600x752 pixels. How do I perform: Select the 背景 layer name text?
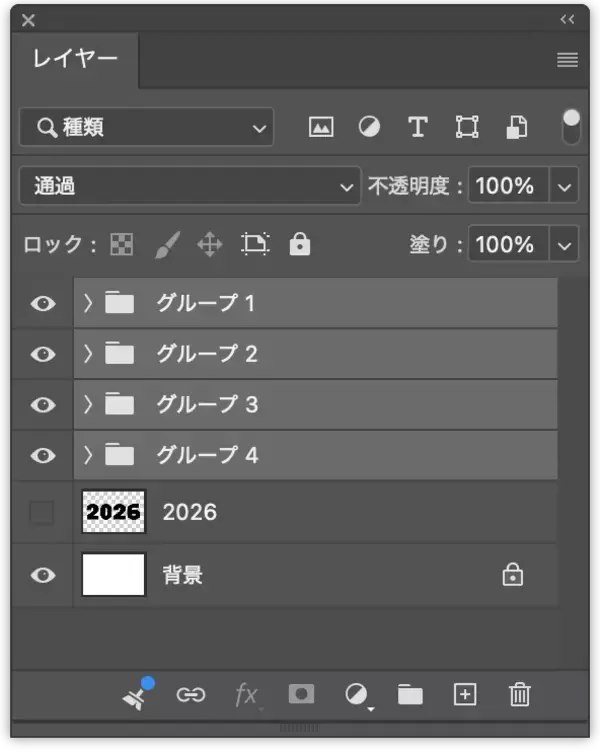pyautogui.click(x=183, y=575)
